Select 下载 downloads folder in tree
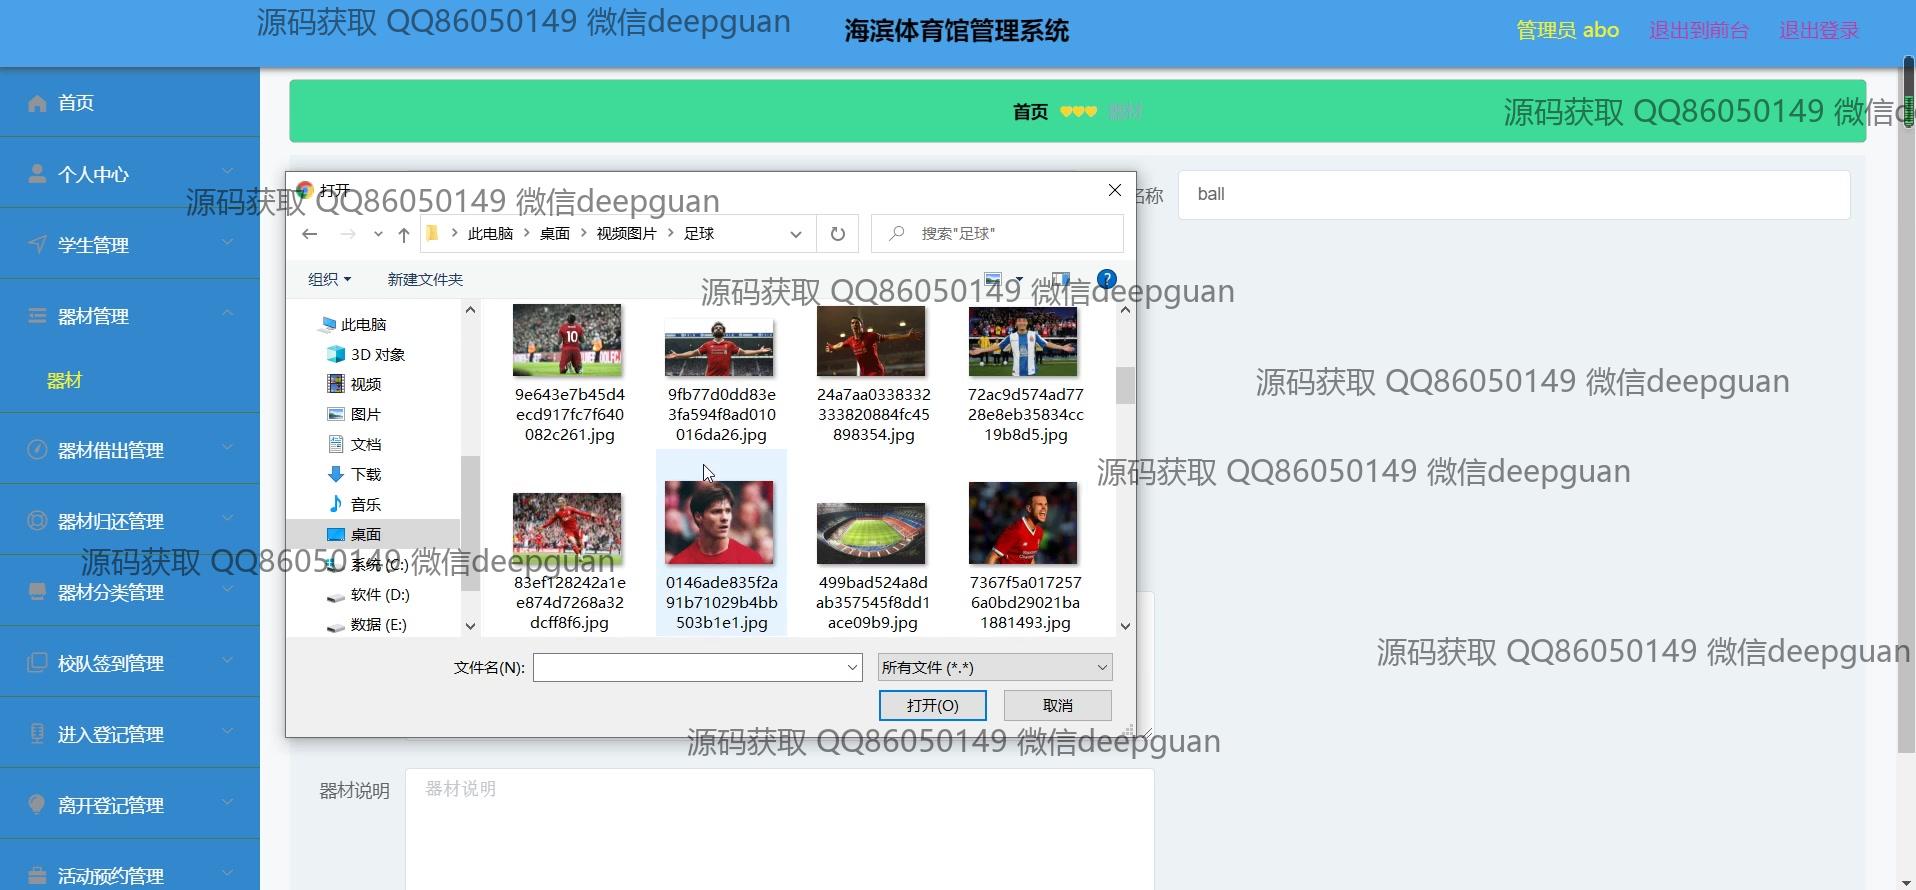This screenshot has width=1916, height=890. click(365, 474)
